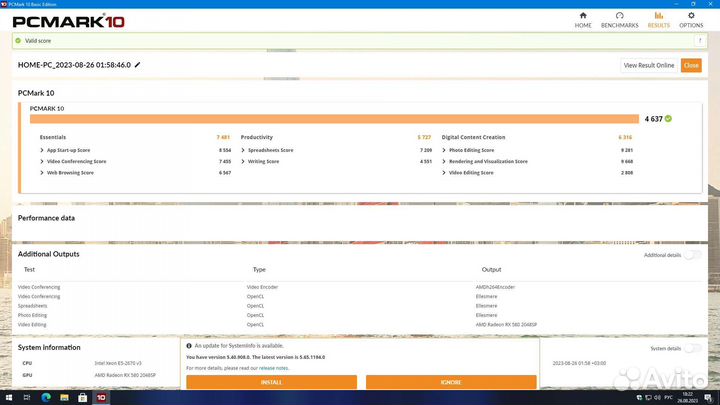
Task: Ignore the SystemInfo update
Action: click(451, 382)
